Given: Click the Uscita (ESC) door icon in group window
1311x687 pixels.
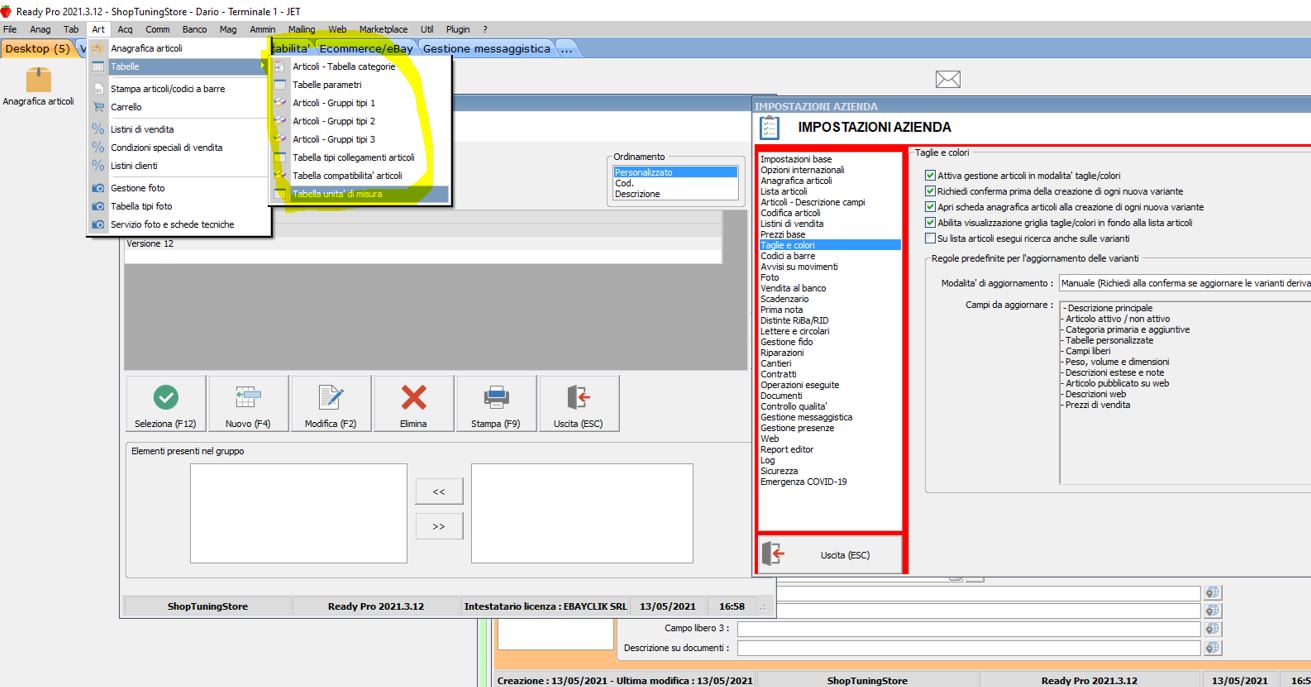Looking at the screenshot, I should pos(578,398).
